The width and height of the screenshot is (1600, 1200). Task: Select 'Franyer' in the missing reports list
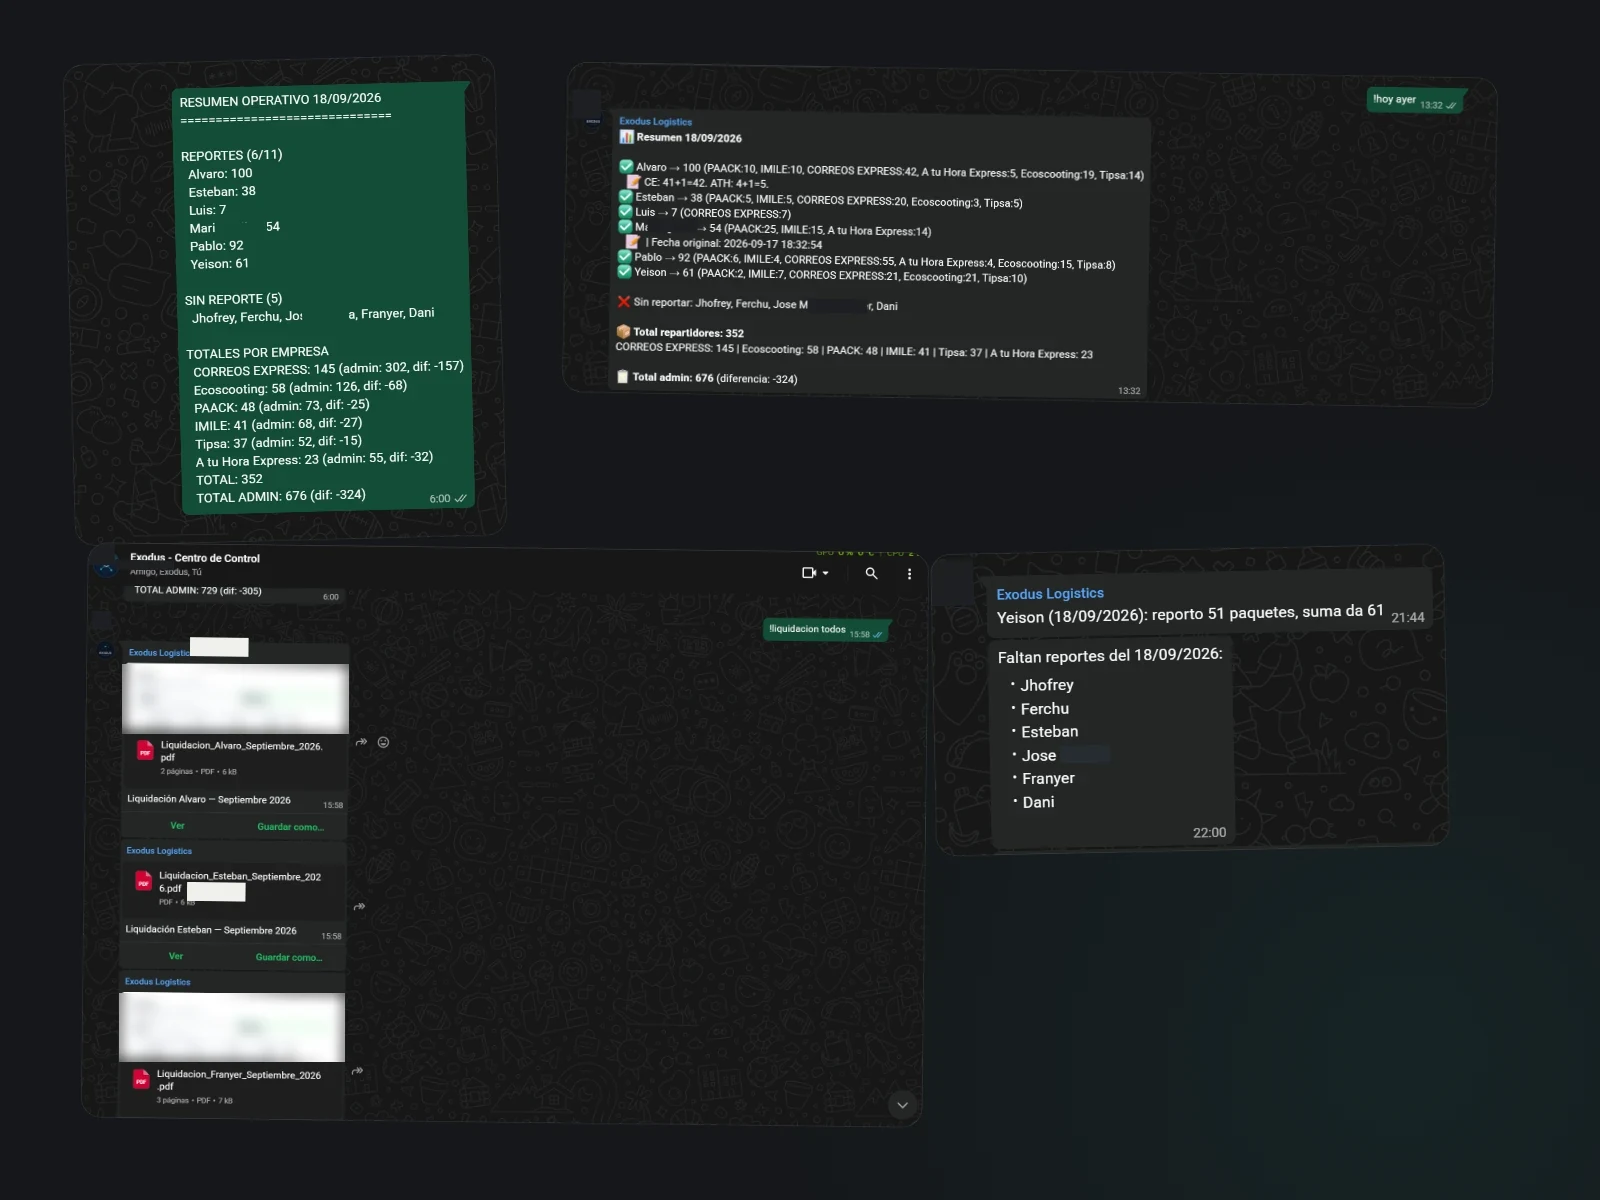[x=1048, y=778]
